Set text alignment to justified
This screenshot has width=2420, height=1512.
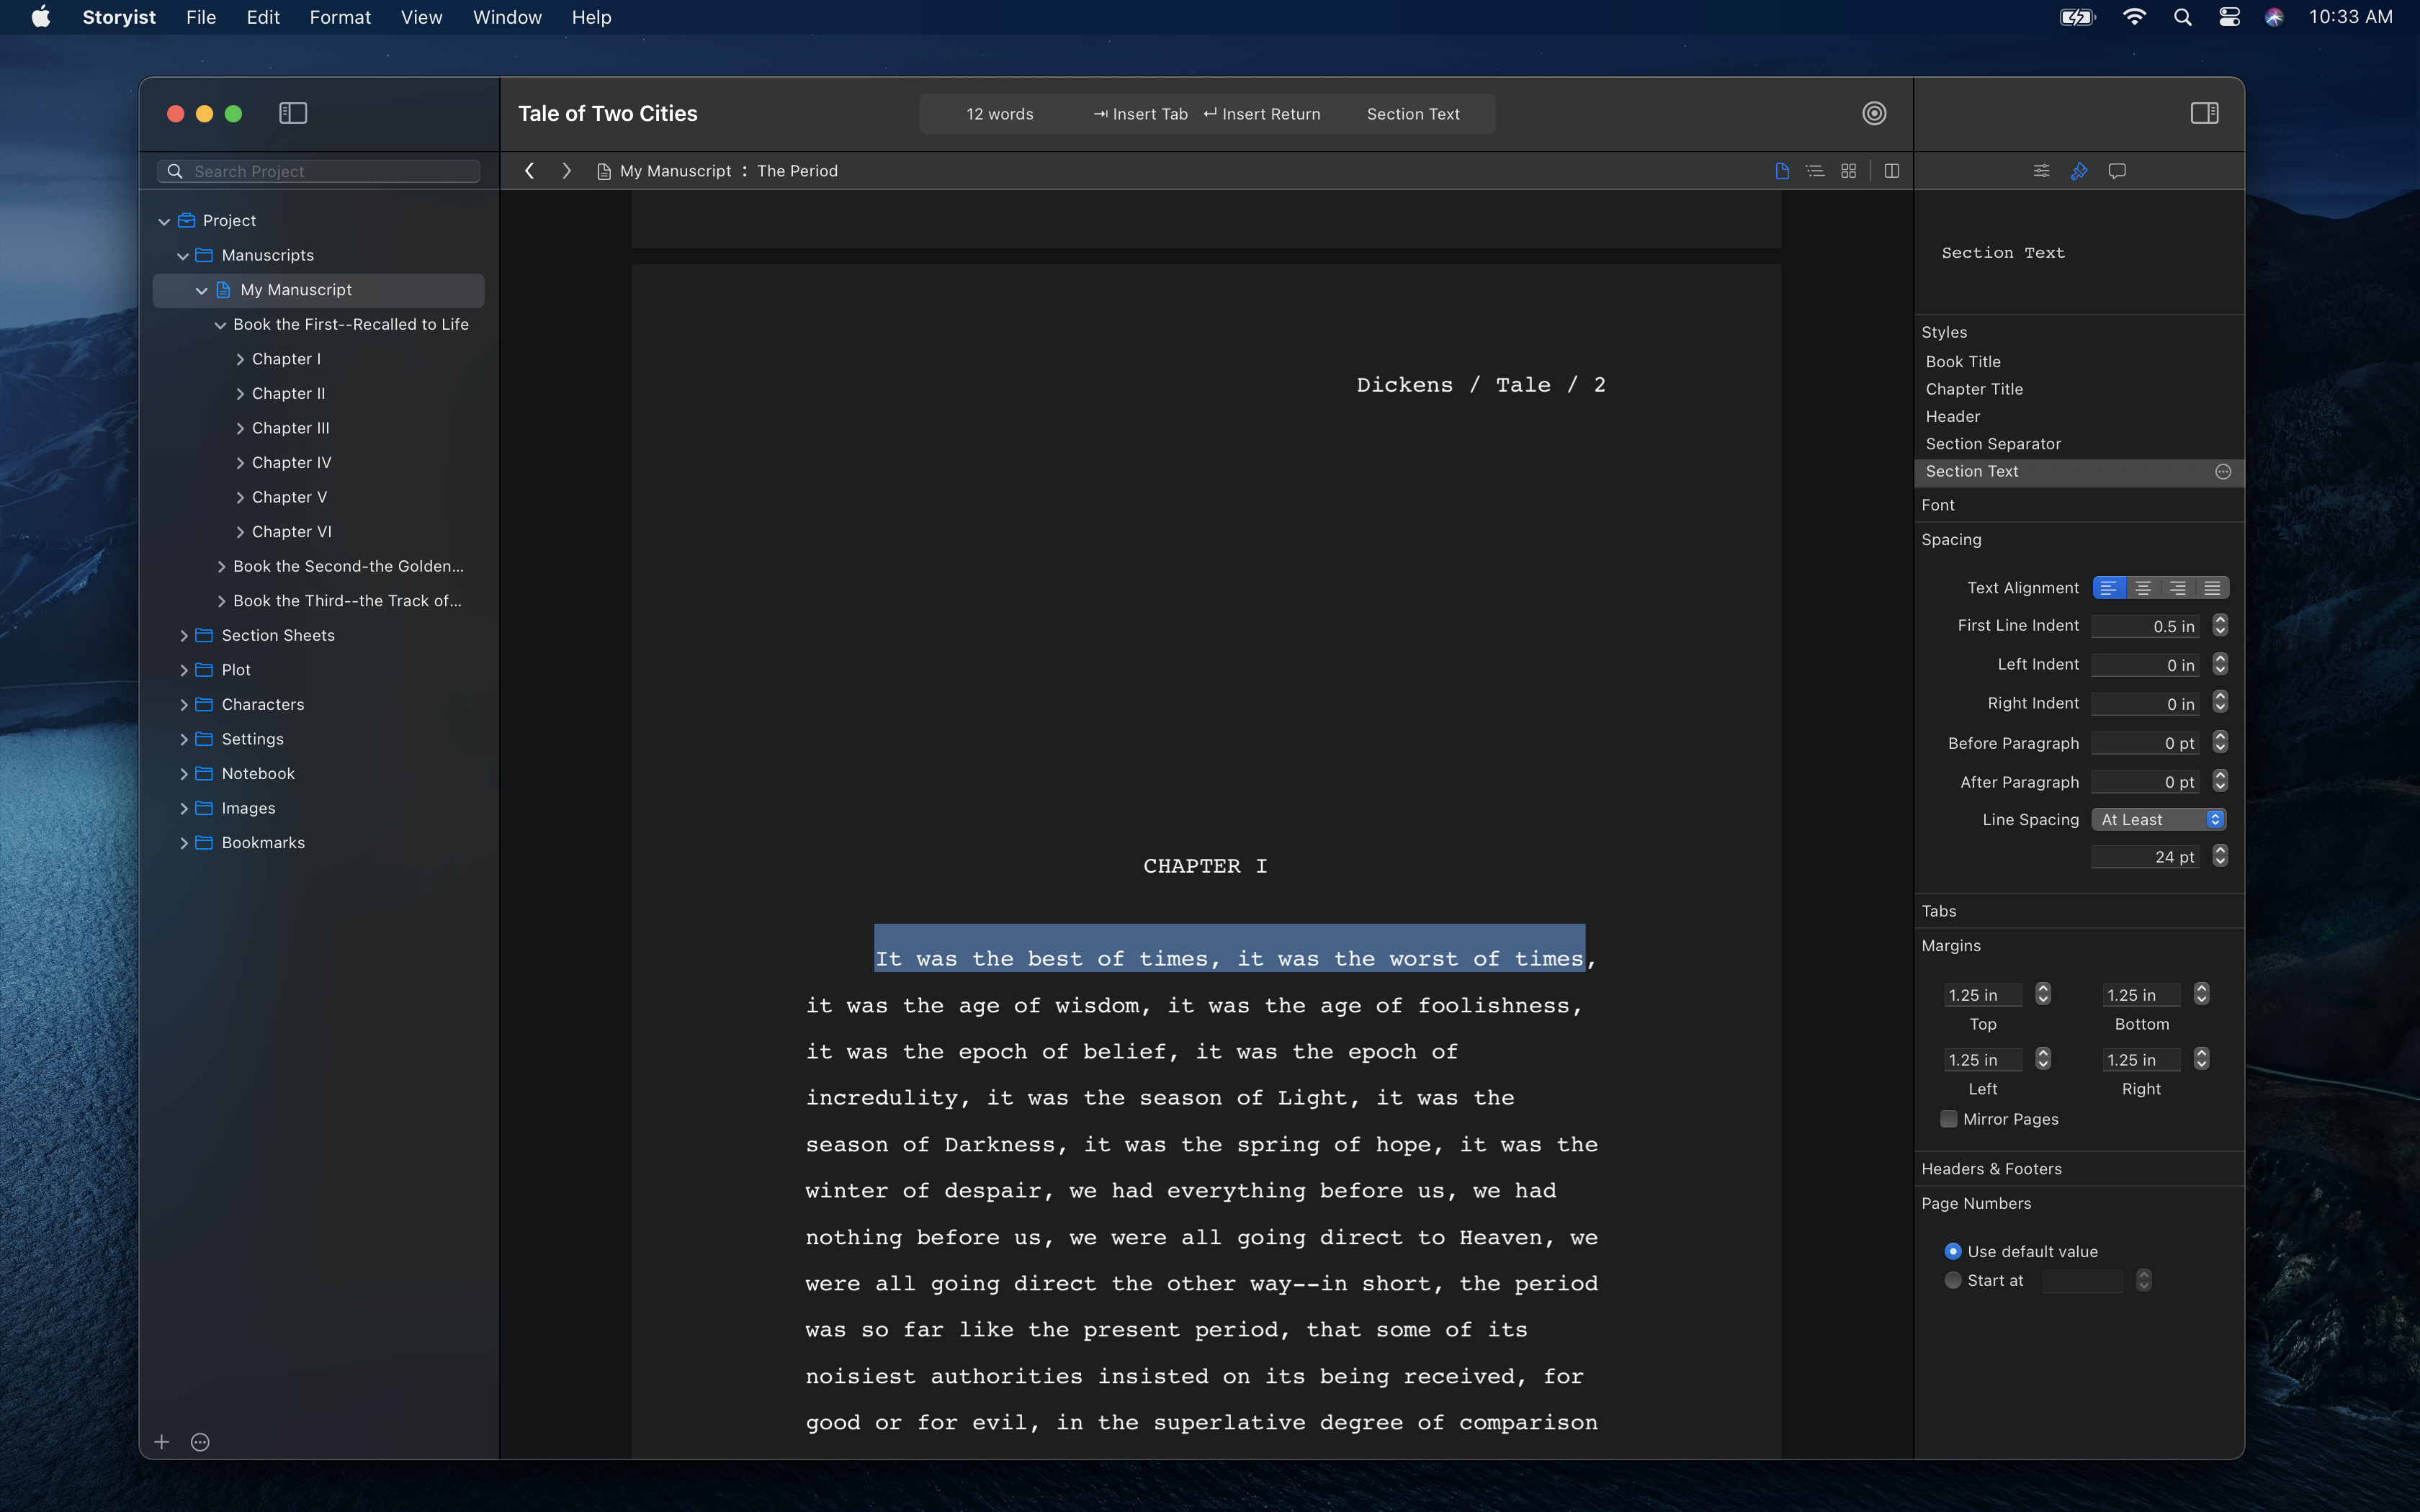(2212, 588)
